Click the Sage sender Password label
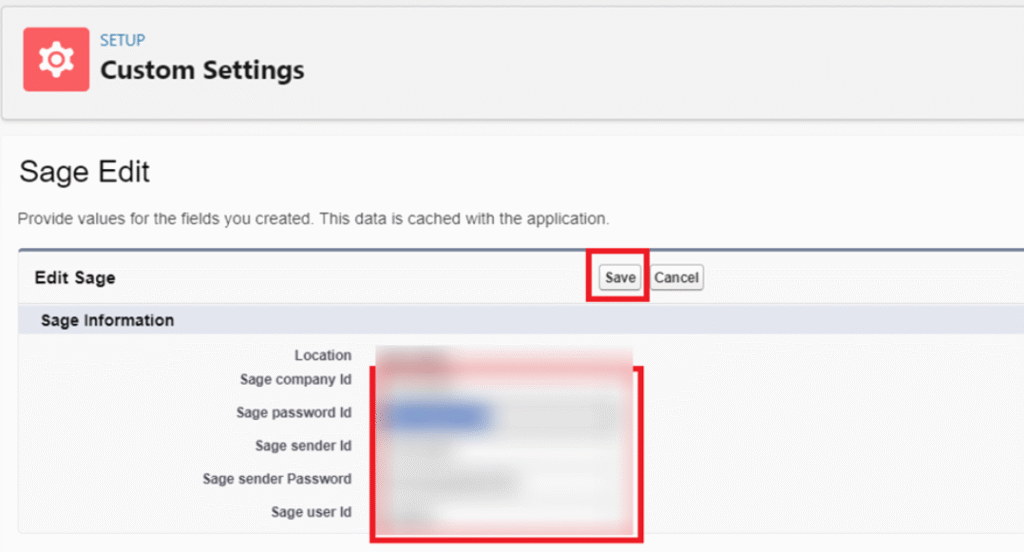1024x552 pixels. (277, 479)
